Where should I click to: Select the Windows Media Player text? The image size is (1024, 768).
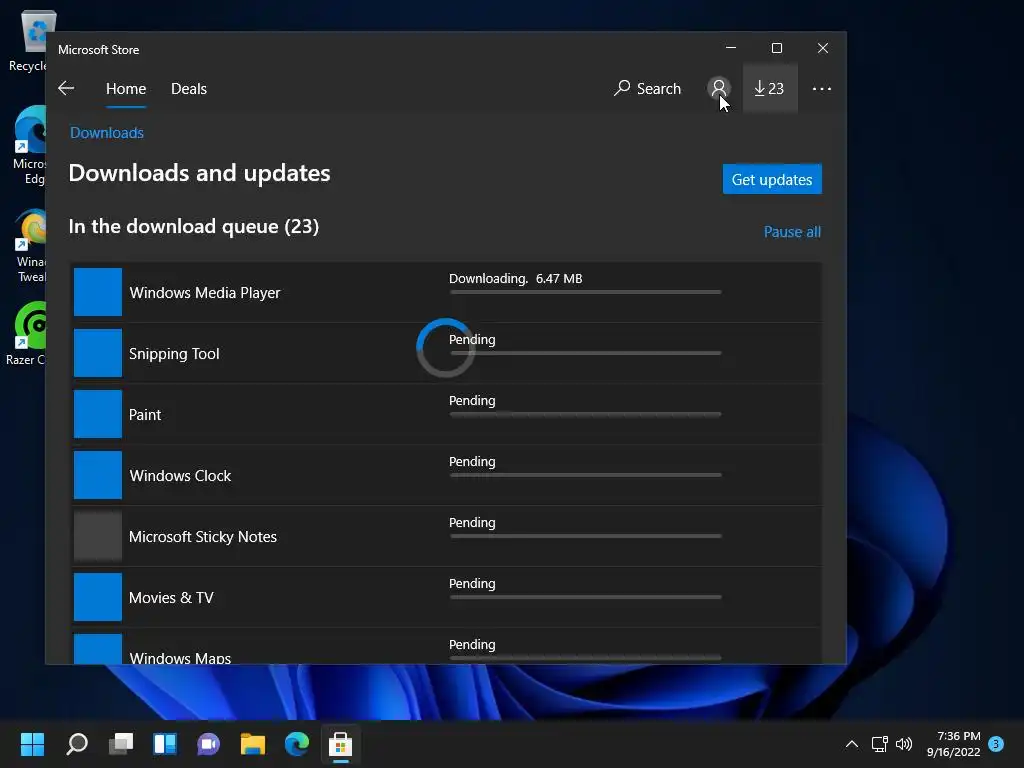point(204,293)
